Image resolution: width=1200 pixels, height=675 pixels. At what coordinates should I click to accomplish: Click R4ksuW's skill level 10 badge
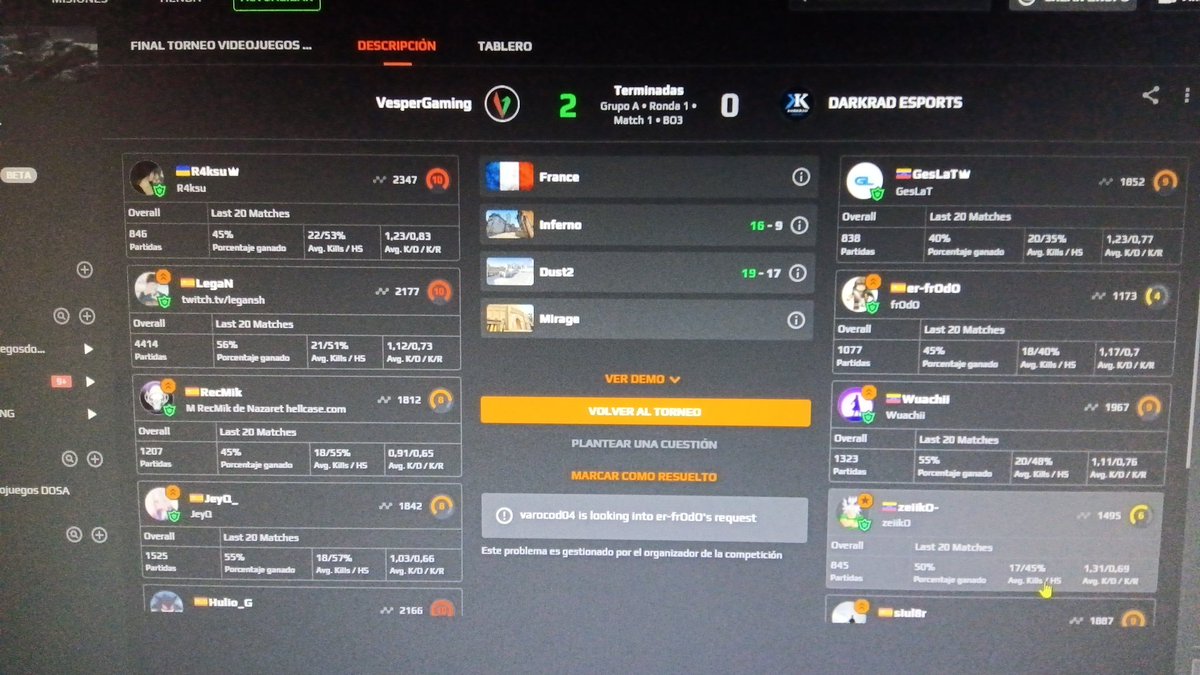[440, 180]
